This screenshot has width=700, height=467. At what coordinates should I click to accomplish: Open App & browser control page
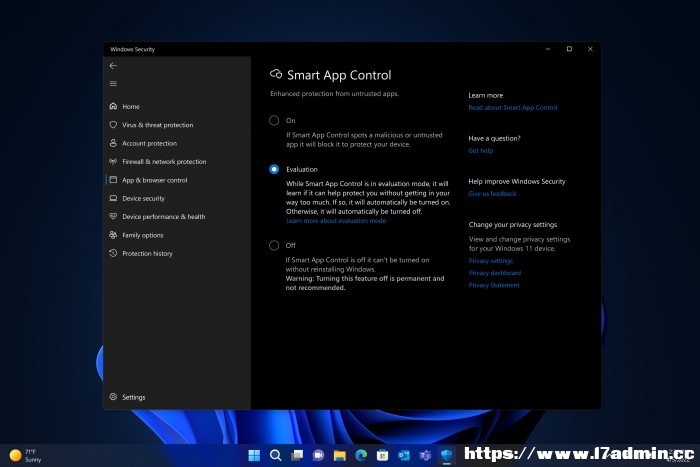[x=154, y=180]
